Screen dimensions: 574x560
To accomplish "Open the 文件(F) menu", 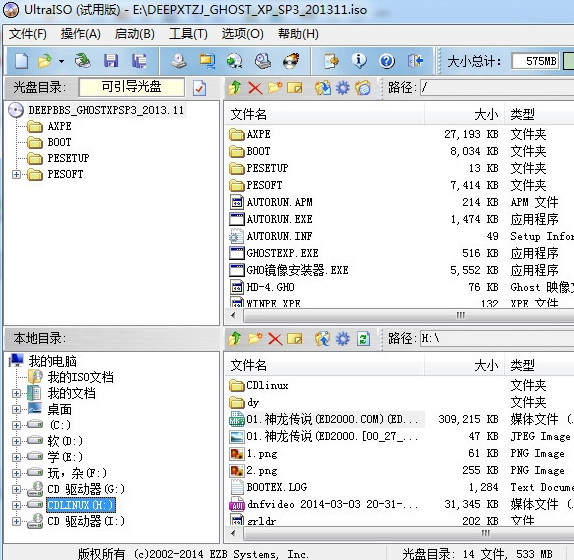I will pyautogui.click(x=28, y=34).
